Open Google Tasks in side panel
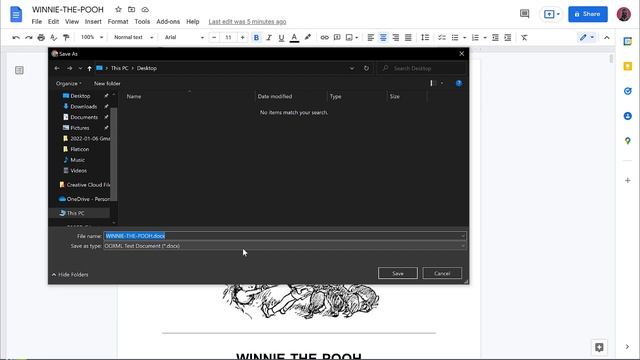Screen dimensions: 640x360 coord(628,91)
